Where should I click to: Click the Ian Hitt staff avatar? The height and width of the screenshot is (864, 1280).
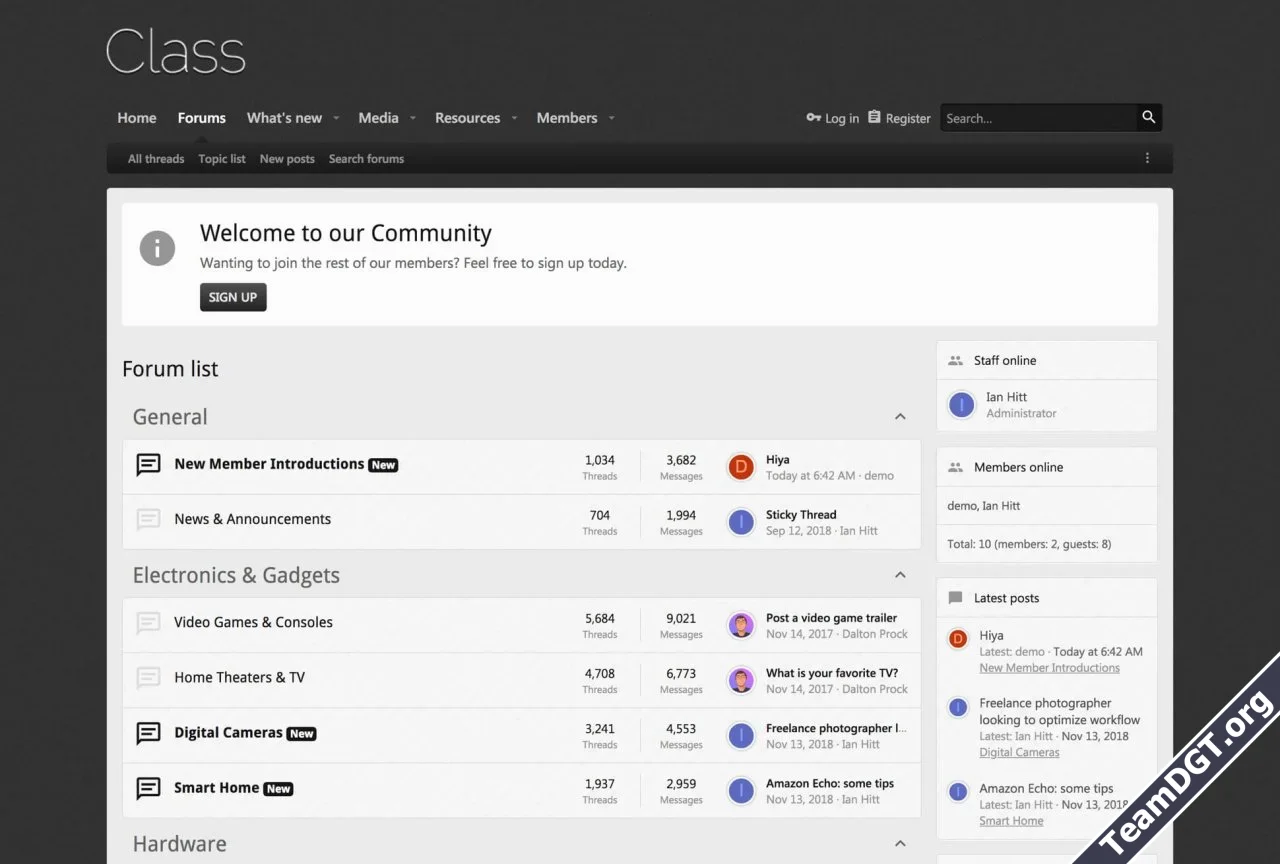[x=961, y=405]
